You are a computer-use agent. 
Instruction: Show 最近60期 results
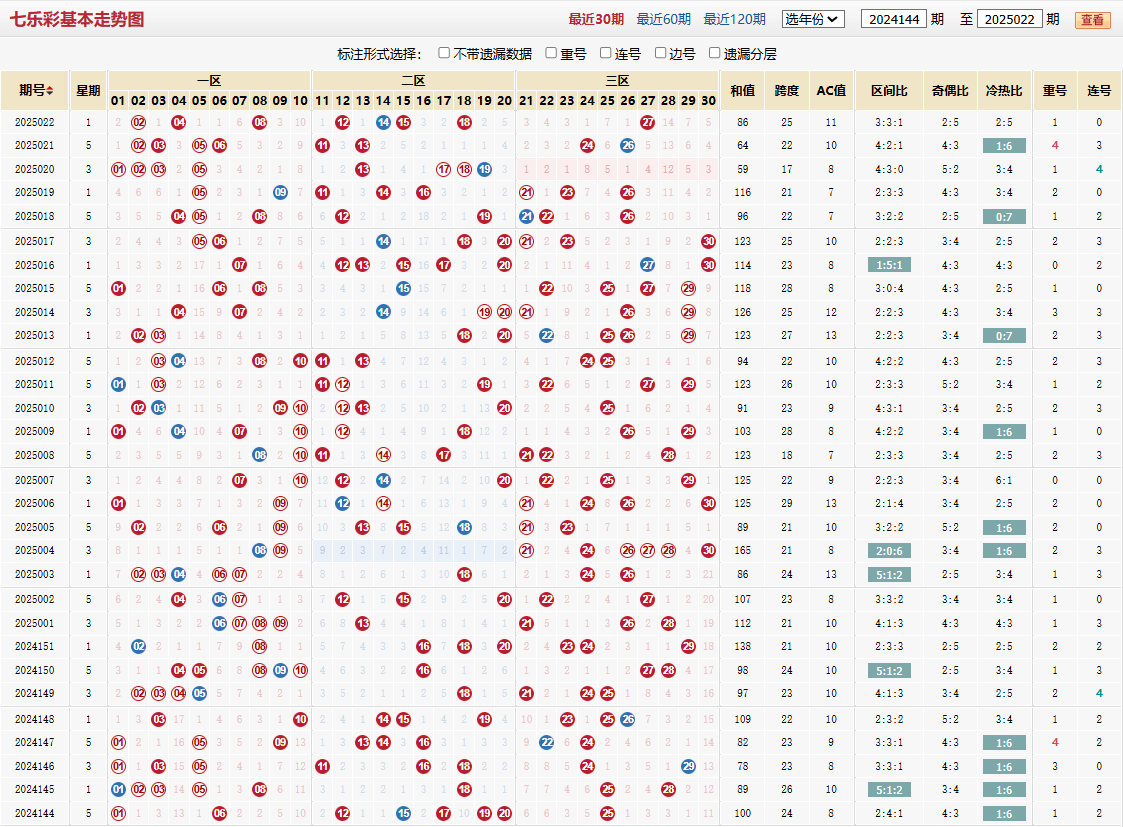coord(663,19)
